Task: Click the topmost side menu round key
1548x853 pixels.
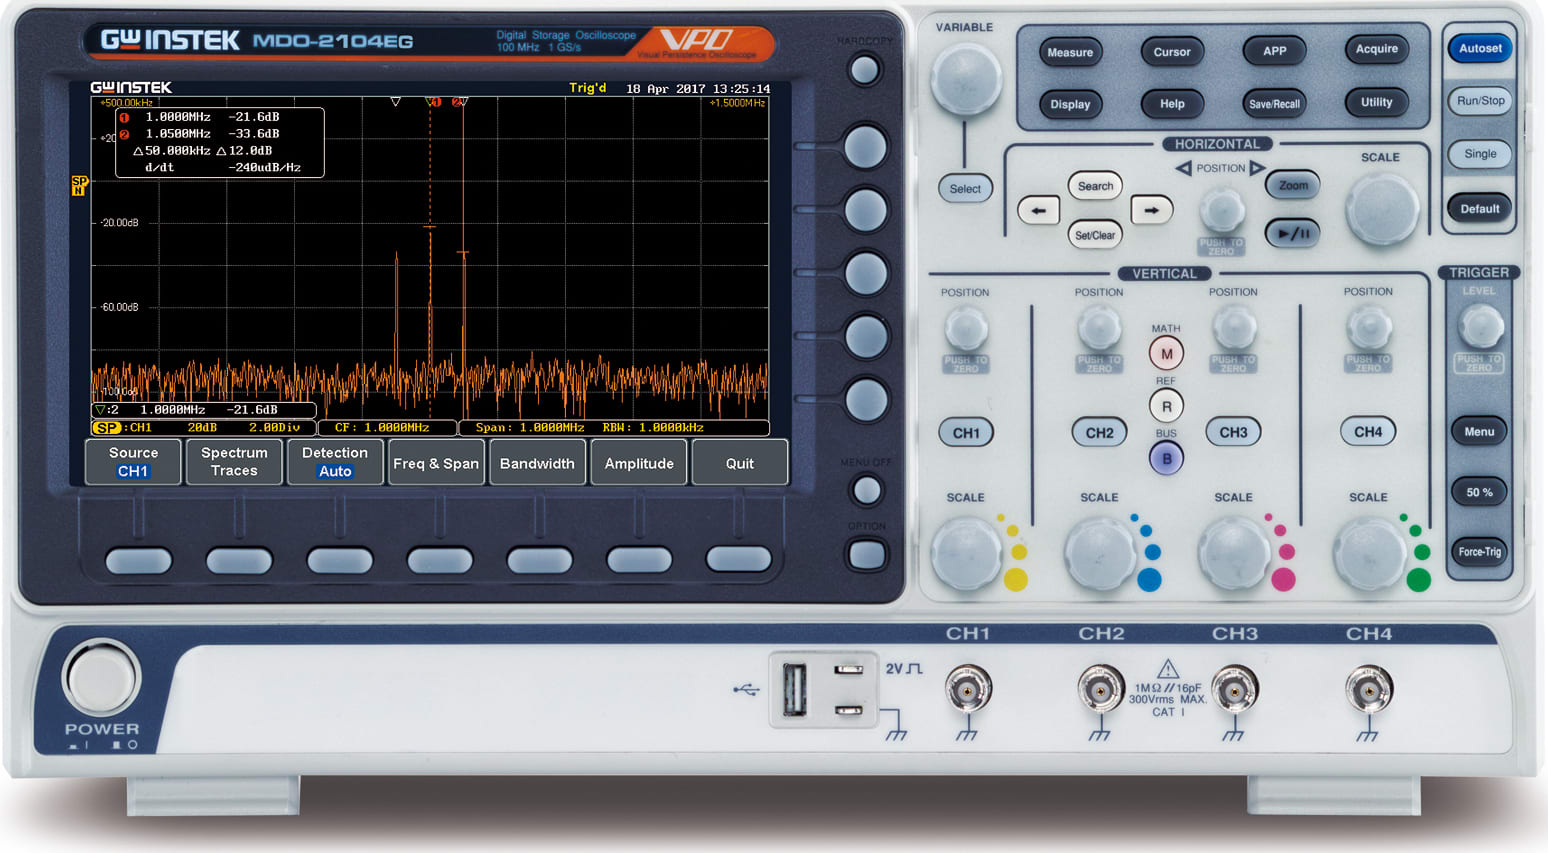Action: [865, 148]
